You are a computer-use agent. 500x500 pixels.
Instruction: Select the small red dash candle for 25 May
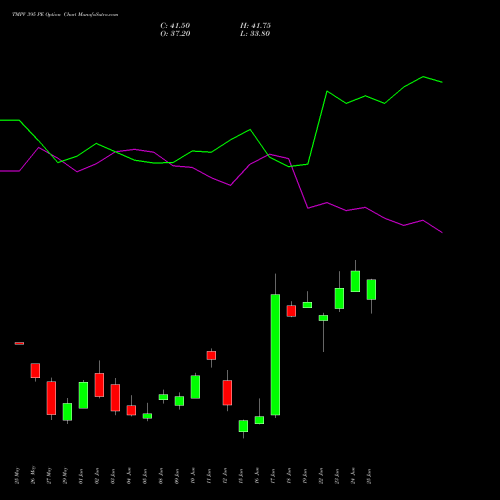click(19, 343)
